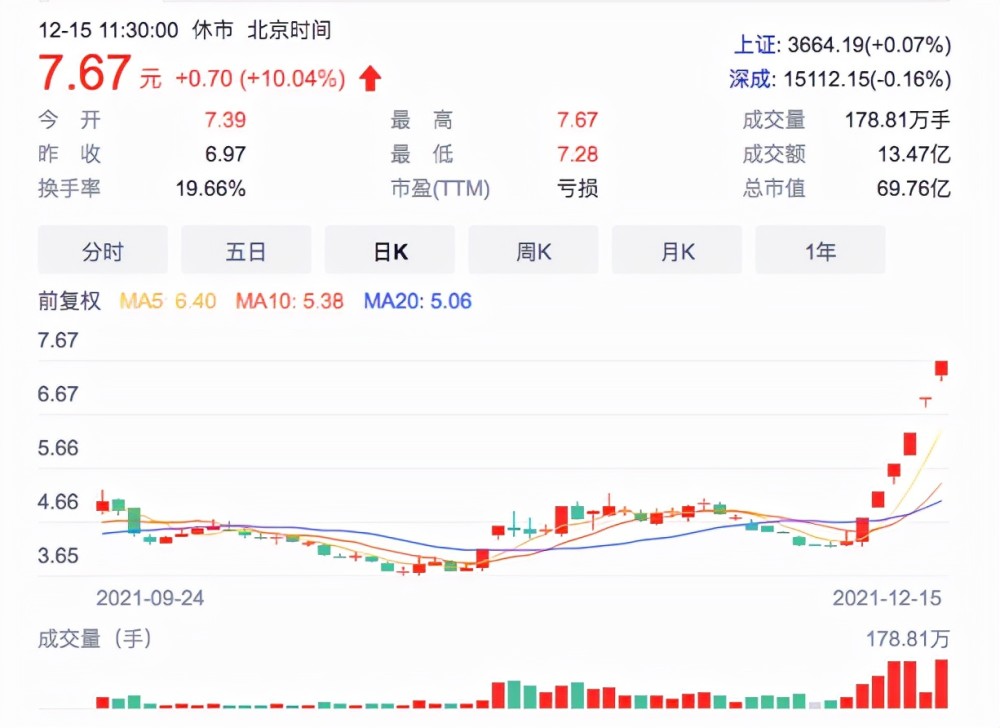
Task: Click the 总市值 value 69.76亿
Action: tap(914, 189)
